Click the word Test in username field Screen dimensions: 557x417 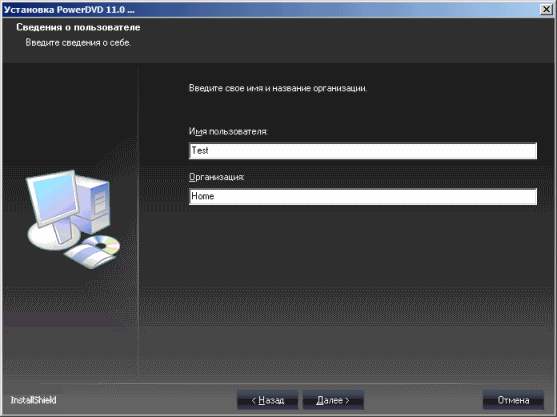(x=200, y=151)
